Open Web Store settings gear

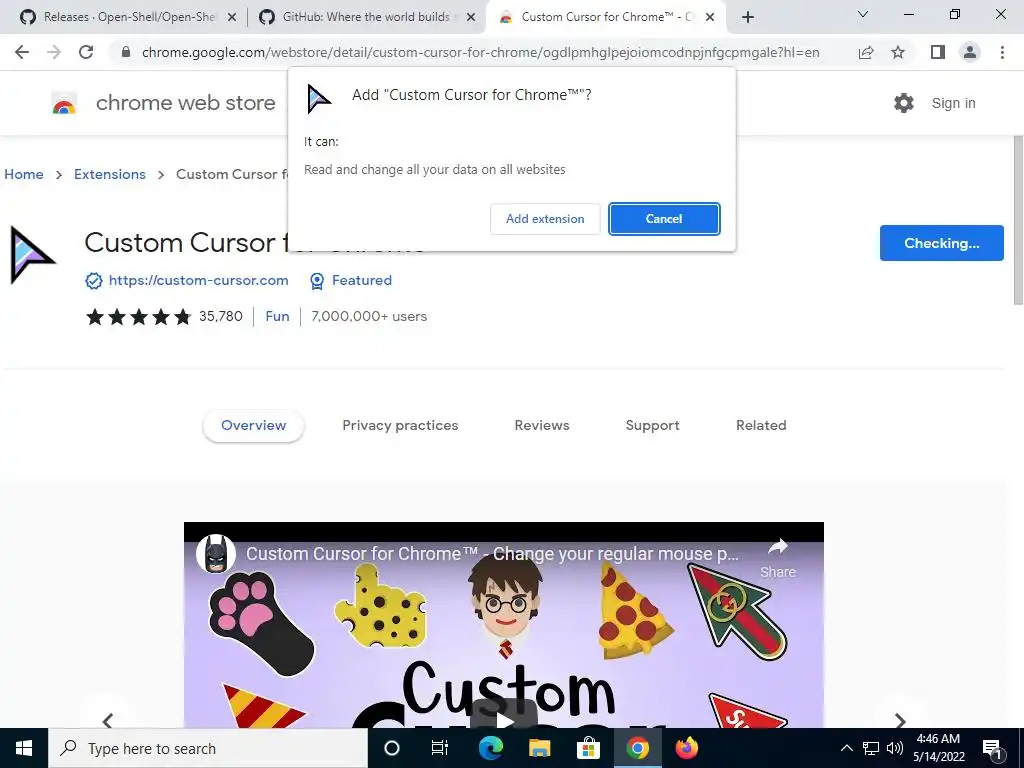904,103
